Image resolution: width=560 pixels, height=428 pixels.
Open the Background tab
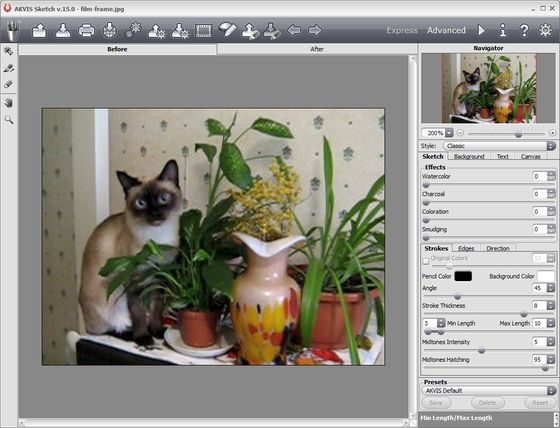(469, 156)
